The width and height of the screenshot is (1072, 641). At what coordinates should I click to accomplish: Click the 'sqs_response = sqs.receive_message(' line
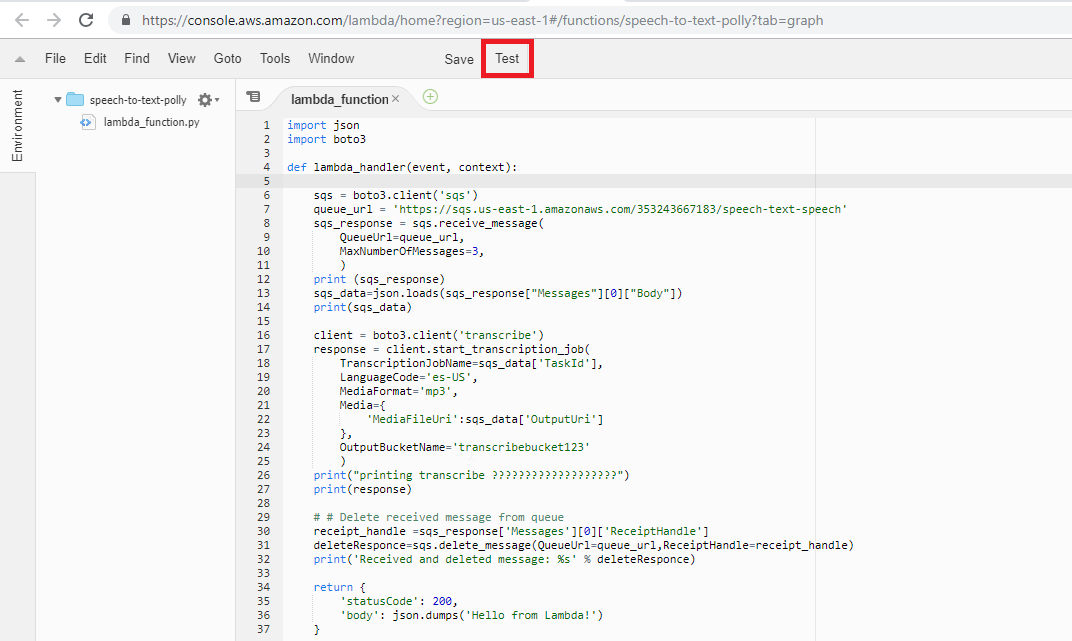(x=429, y=223)
